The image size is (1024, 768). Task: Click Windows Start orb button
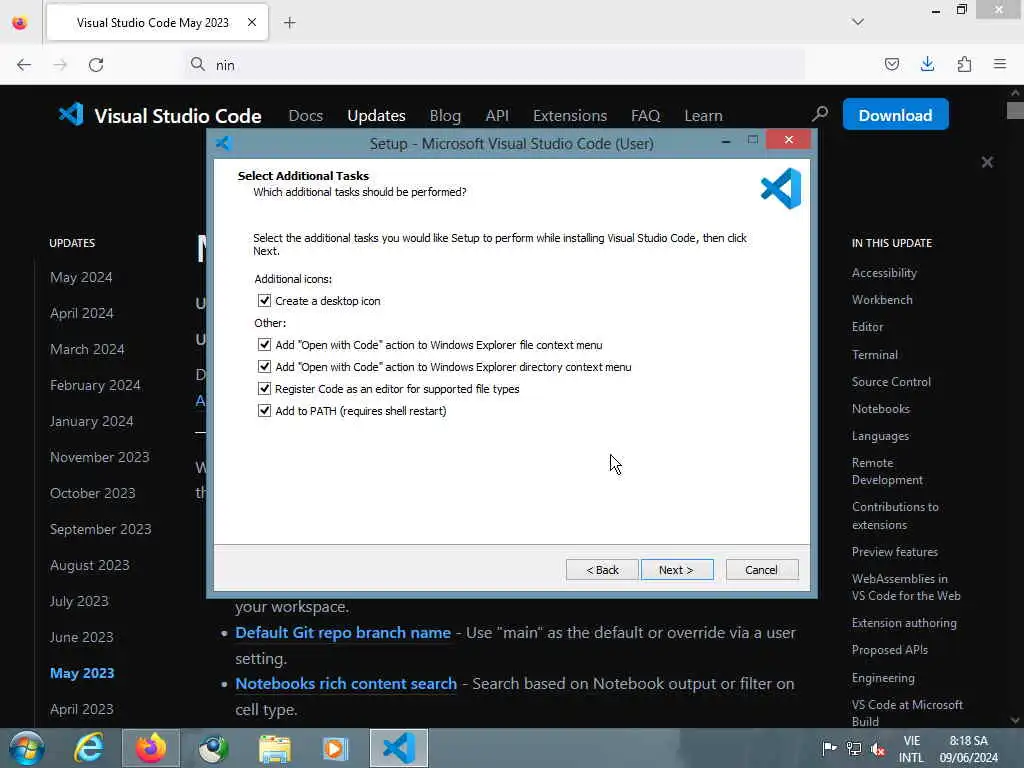(26, 748)
